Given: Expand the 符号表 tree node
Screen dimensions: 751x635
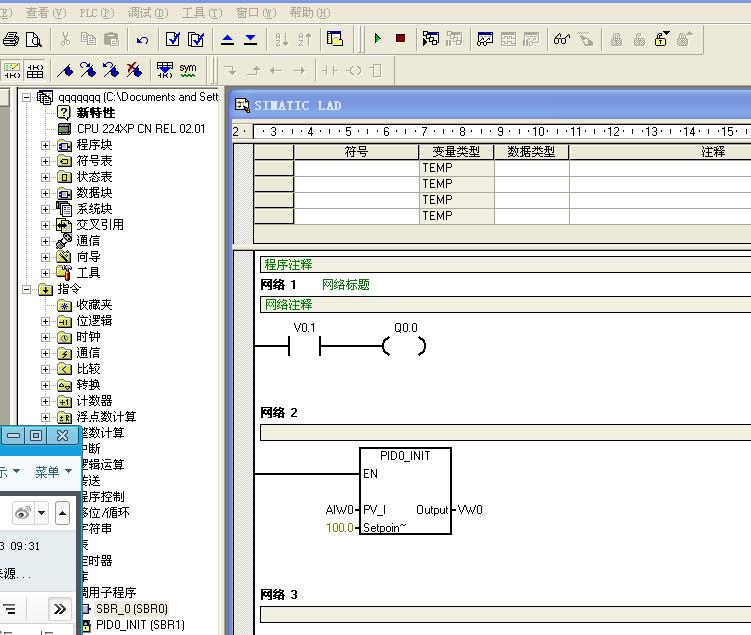Looking at the screenshot, I should [x=45, y=161].
